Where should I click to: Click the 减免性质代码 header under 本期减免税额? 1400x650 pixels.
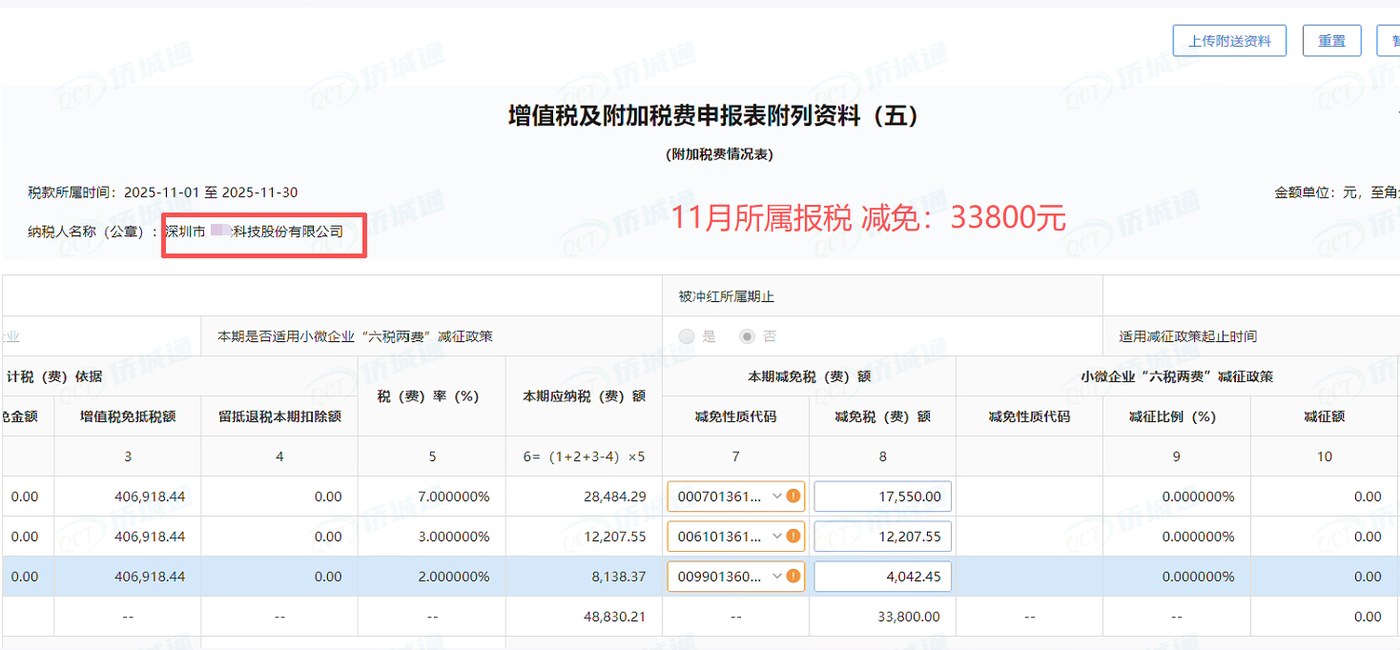coord(735,416)
